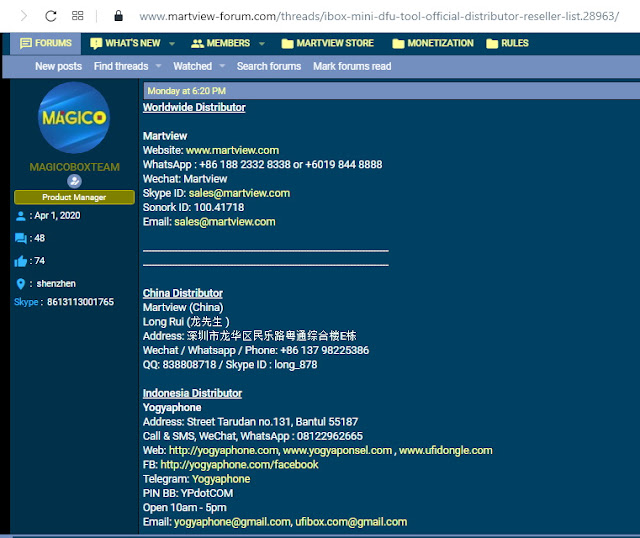Click yogyaphone@gmail.com email link
Viewport: 640px width, 538px height.
(x=232, y=522)
